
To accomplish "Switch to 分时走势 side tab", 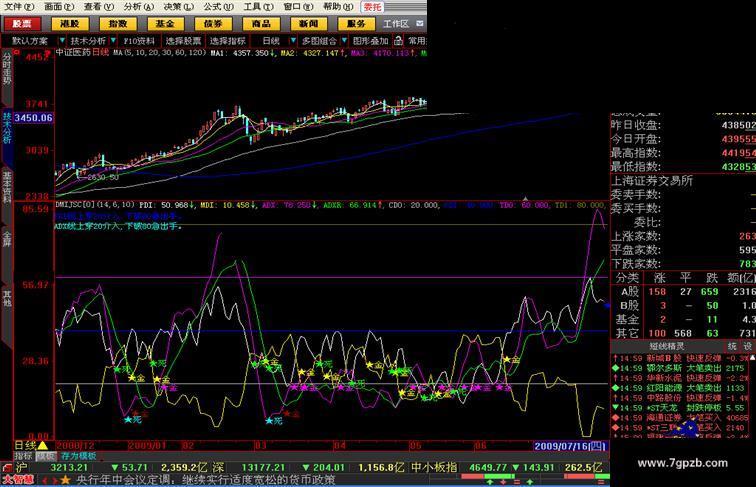I will pyautogui.click(x=7, y=68).
